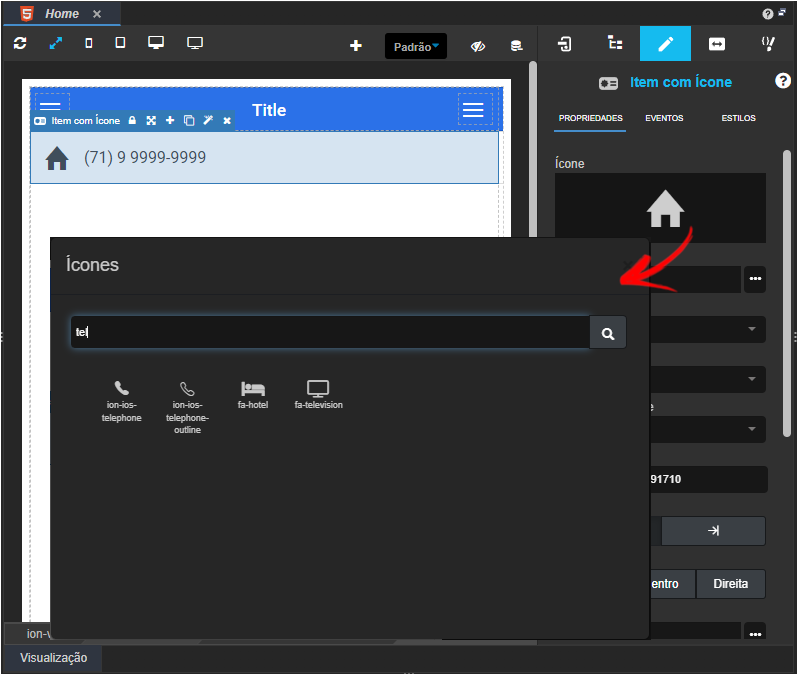798x675 pixels.
Task: Click the expand arrows in component toolbar
Action: click(x=151, y=121)
